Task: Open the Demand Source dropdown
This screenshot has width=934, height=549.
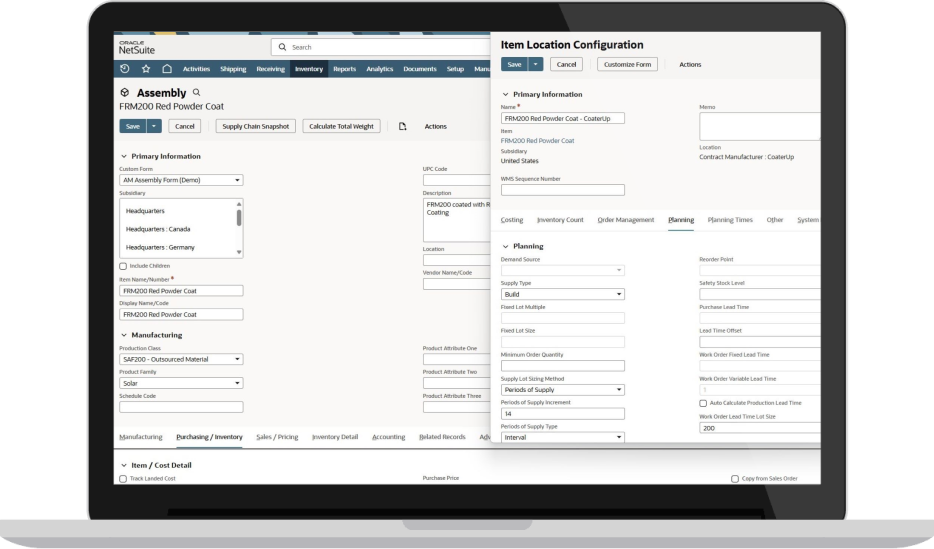Action: point(563,270)
